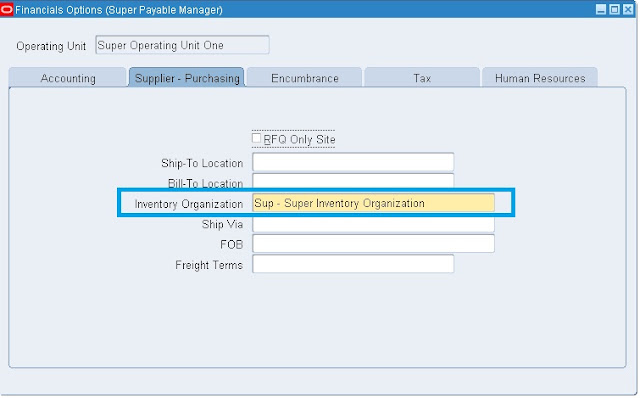Focus the Bill-To Location field
Image resolution: width=640 pixels, height=398 pixels.
[x=353, y=180]
